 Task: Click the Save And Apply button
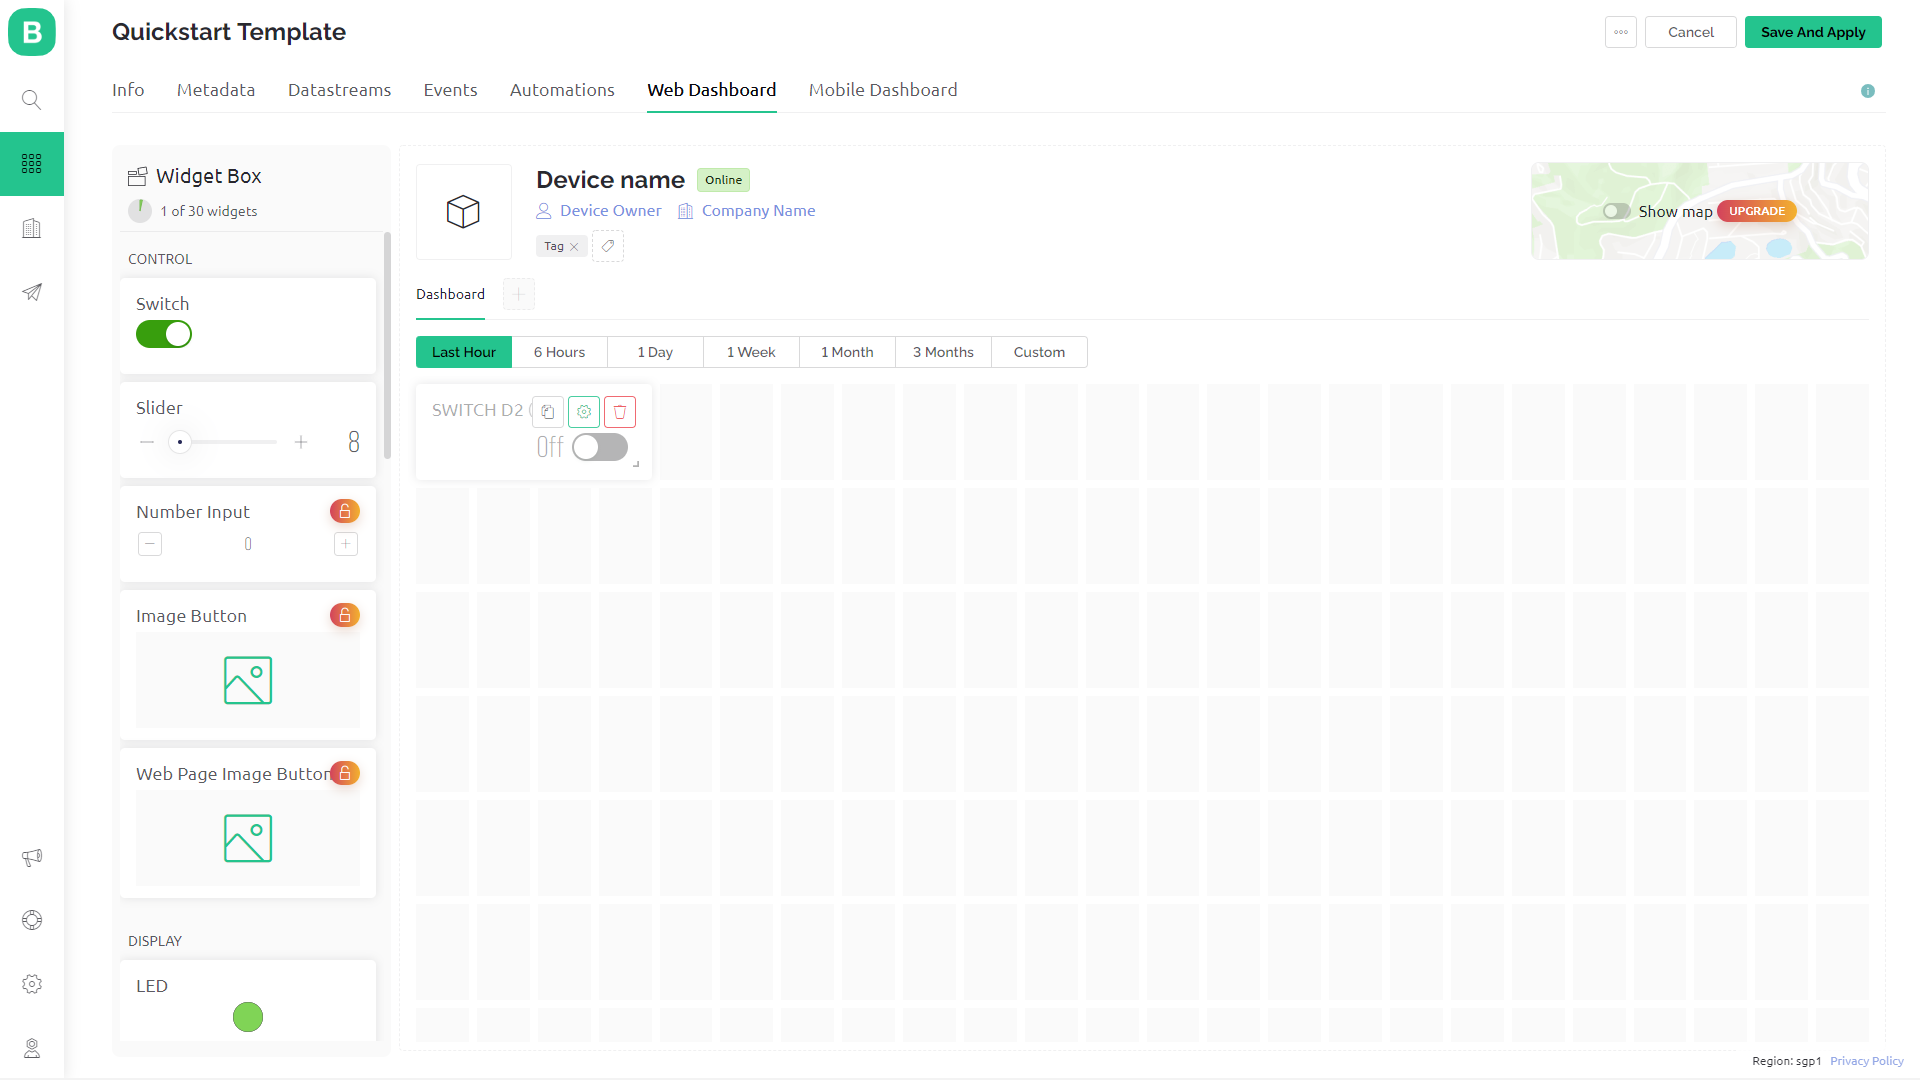(1813, 32)
